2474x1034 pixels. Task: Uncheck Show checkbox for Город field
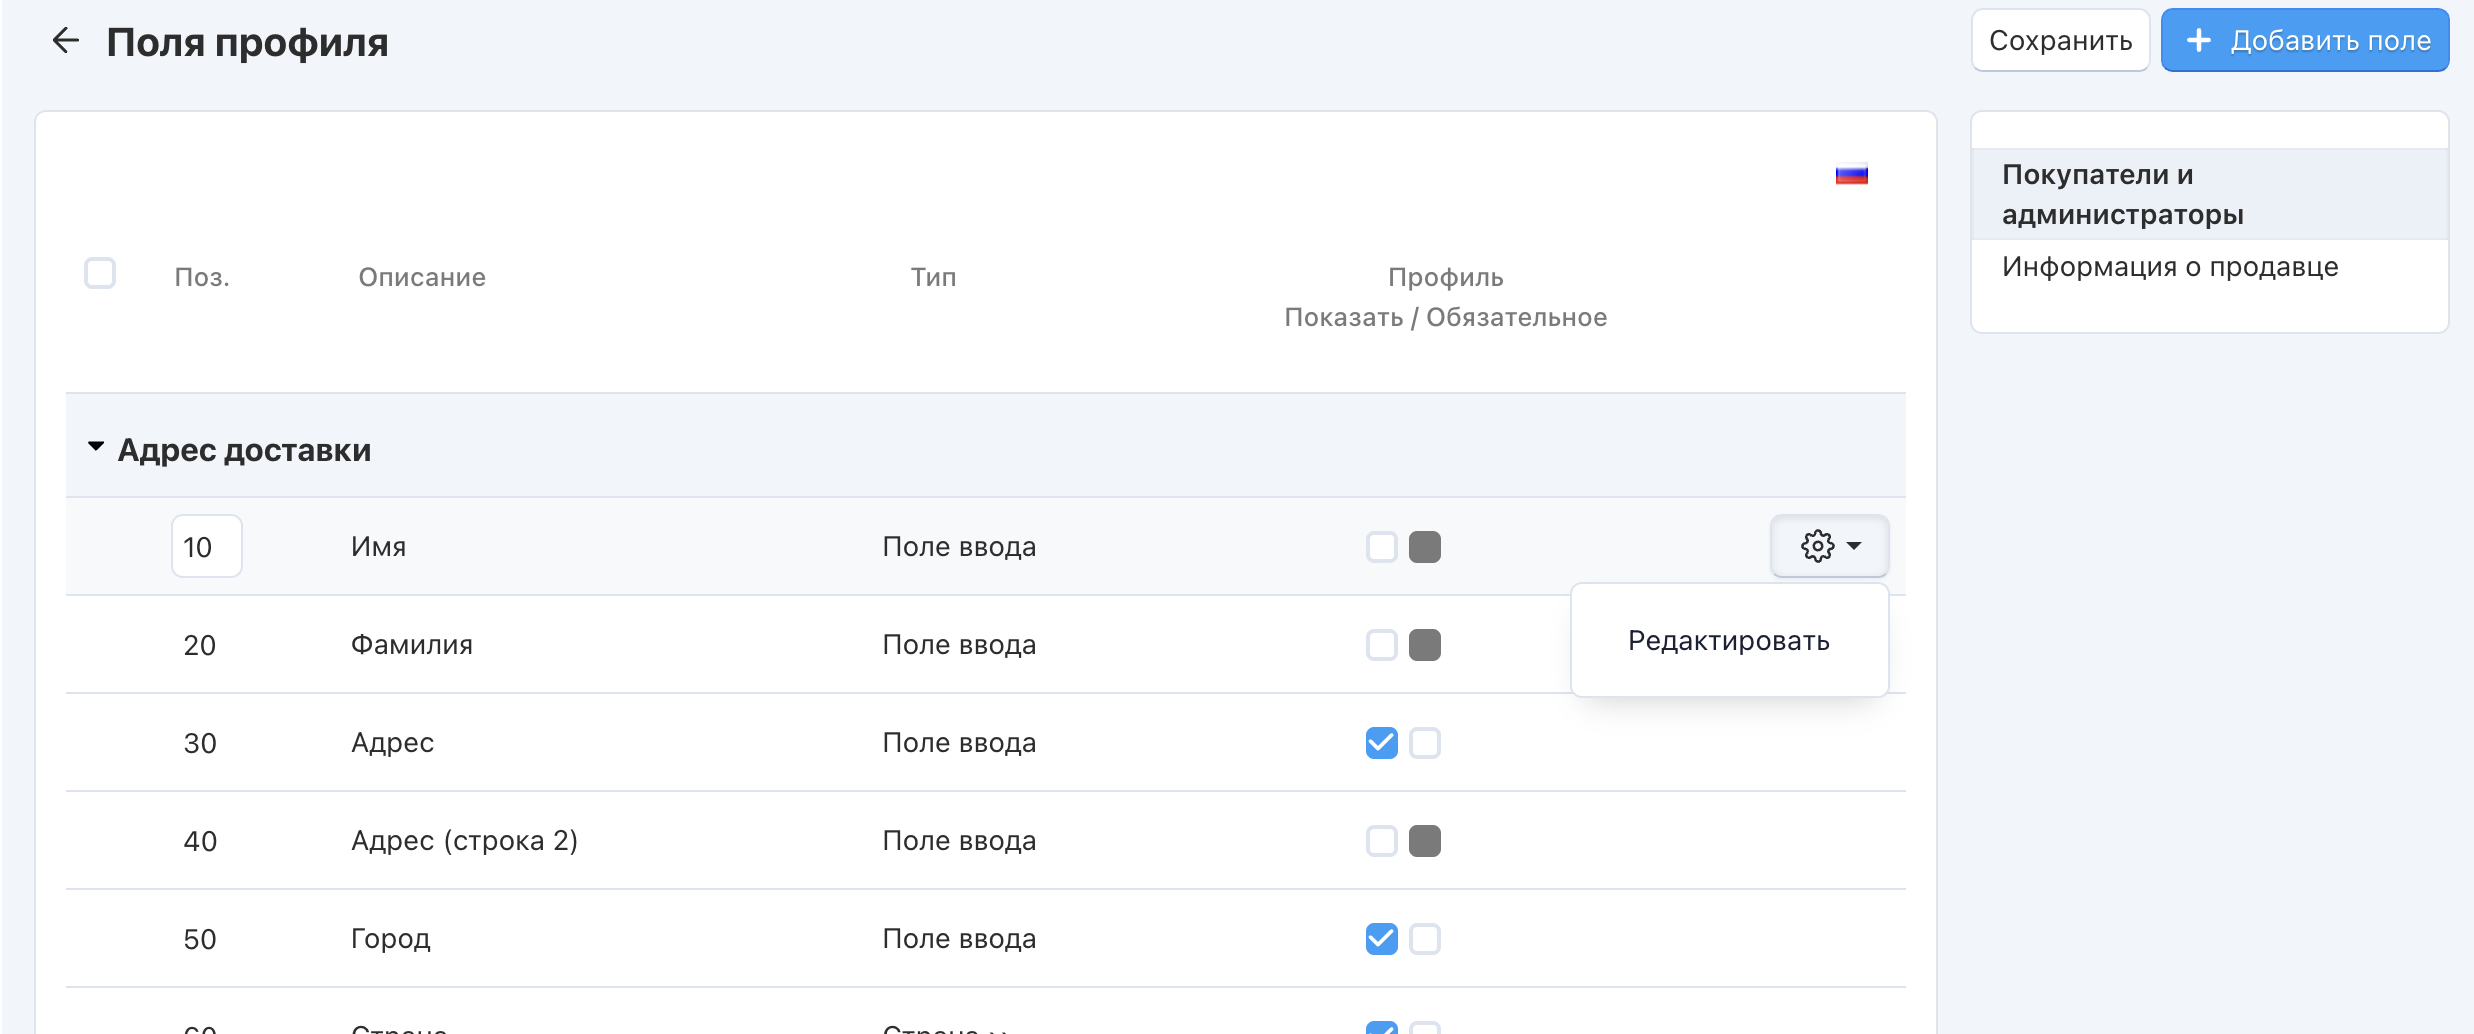[x=1381, y=939]
